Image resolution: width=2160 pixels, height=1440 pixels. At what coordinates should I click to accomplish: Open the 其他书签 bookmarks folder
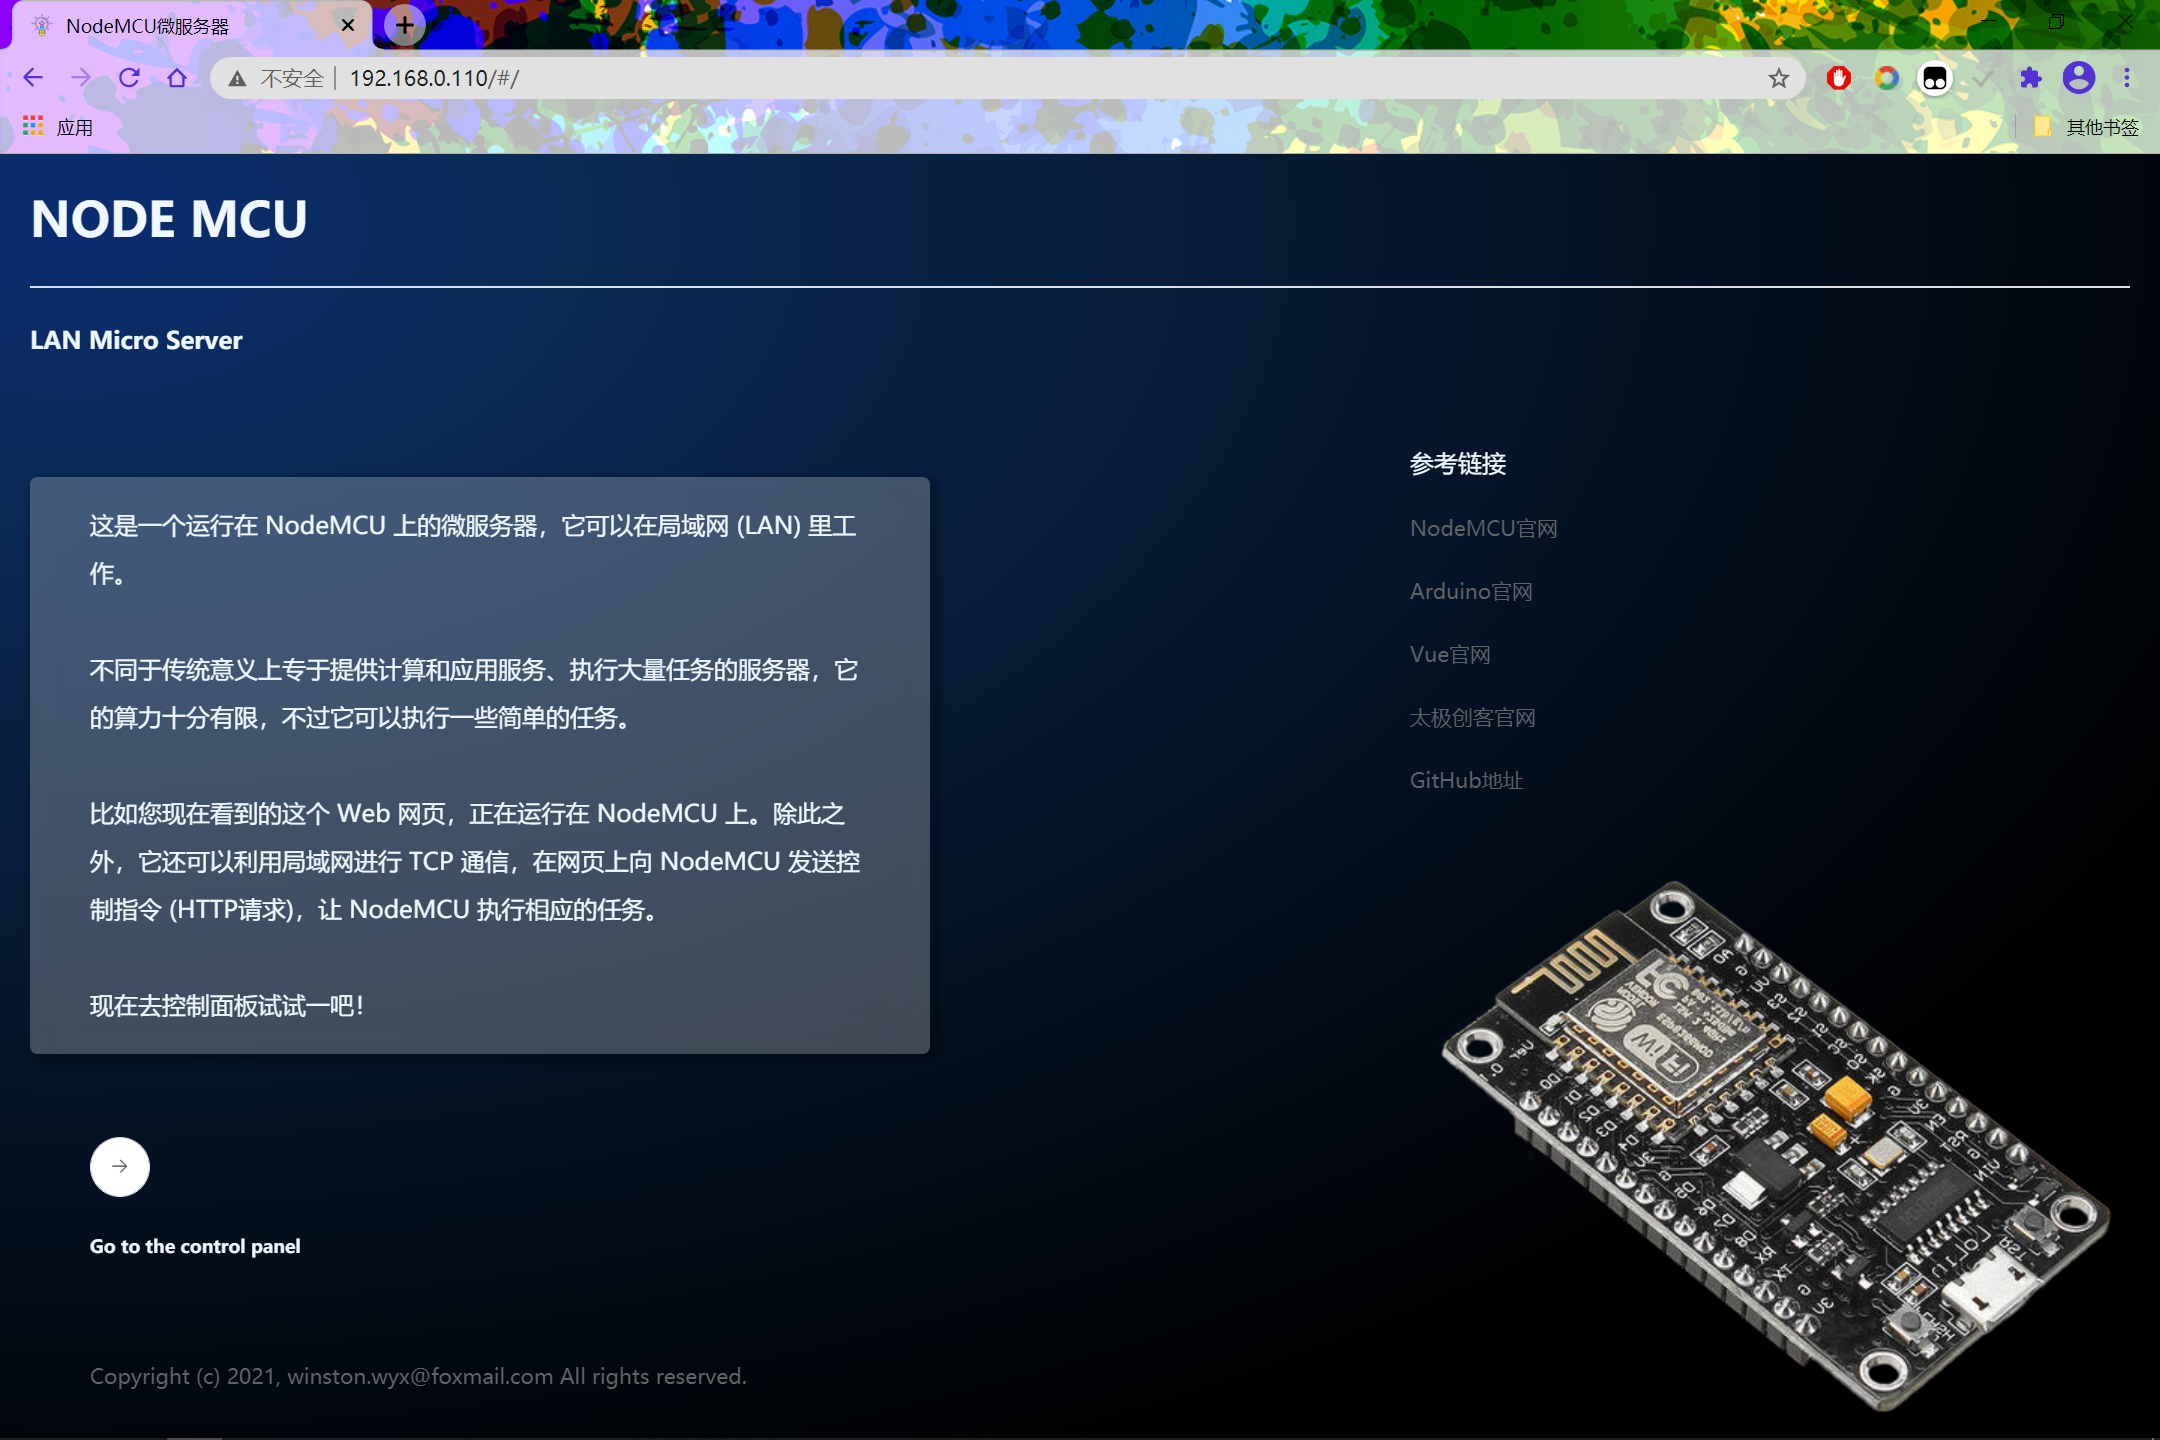[2088, 127]
